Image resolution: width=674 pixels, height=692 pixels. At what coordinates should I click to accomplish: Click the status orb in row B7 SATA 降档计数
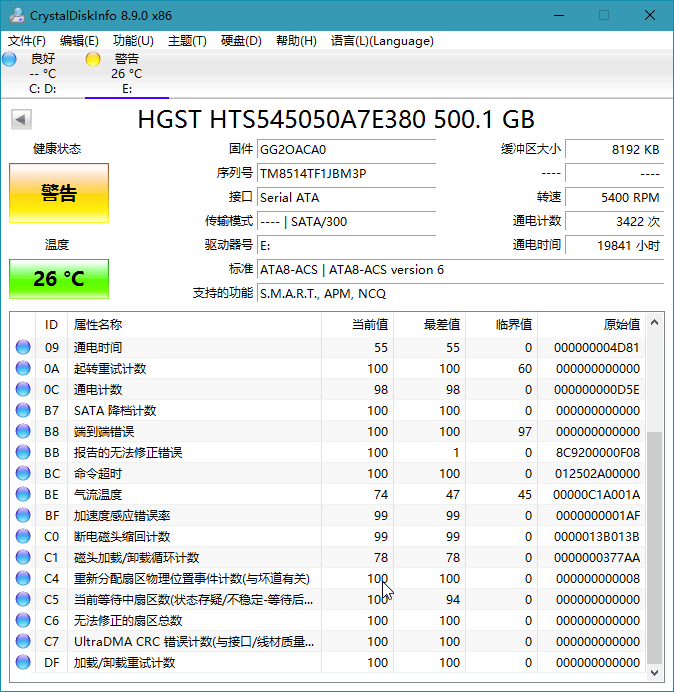click(23, 410)
